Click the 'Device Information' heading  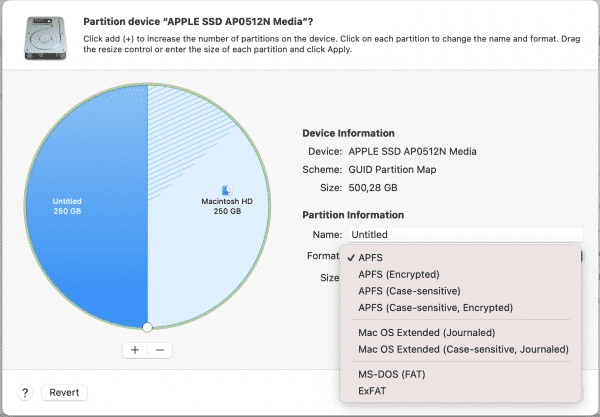[x=348, y=133]
